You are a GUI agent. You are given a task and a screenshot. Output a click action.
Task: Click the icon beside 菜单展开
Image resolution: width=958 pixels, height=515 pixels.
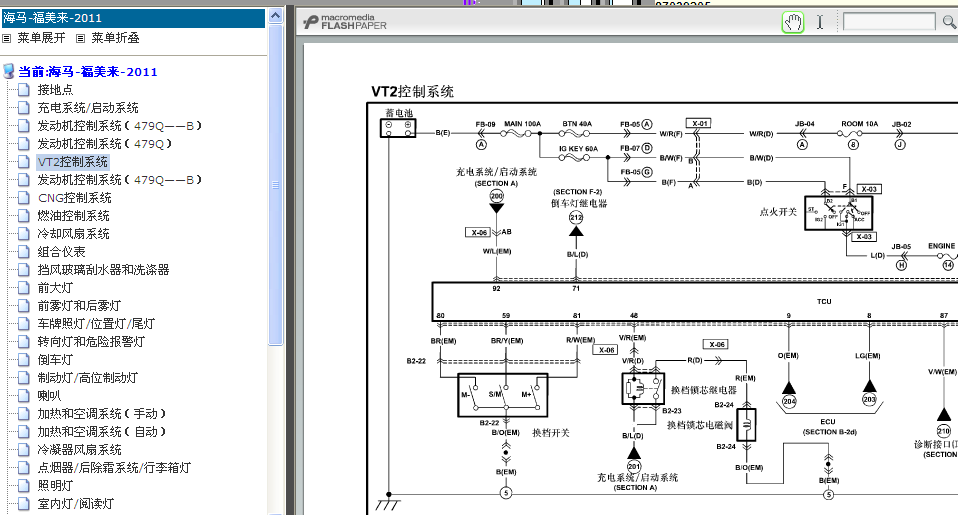[x=7, y=38]
